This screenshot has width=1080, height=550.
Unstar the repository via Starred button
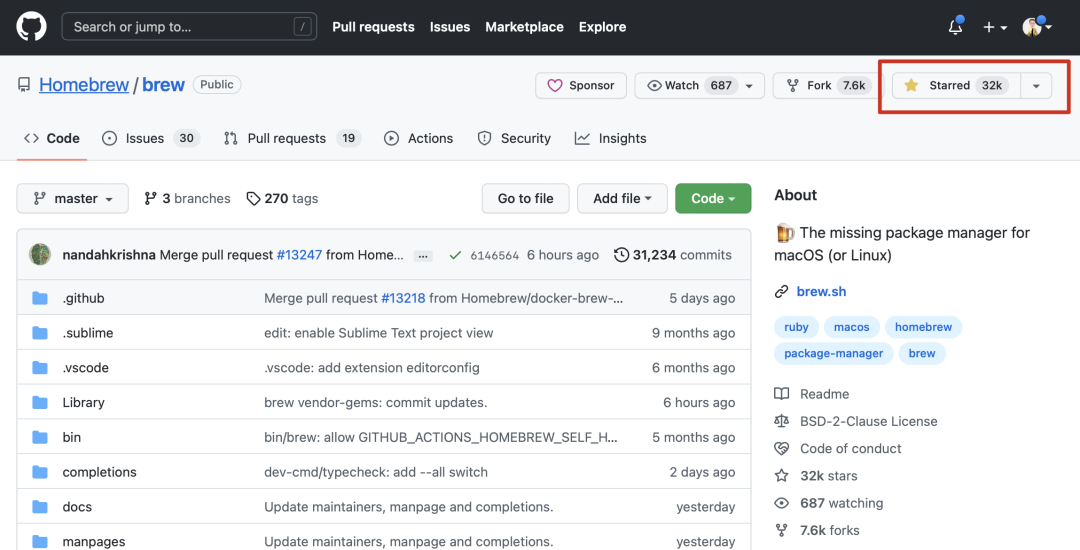[956, 85]
